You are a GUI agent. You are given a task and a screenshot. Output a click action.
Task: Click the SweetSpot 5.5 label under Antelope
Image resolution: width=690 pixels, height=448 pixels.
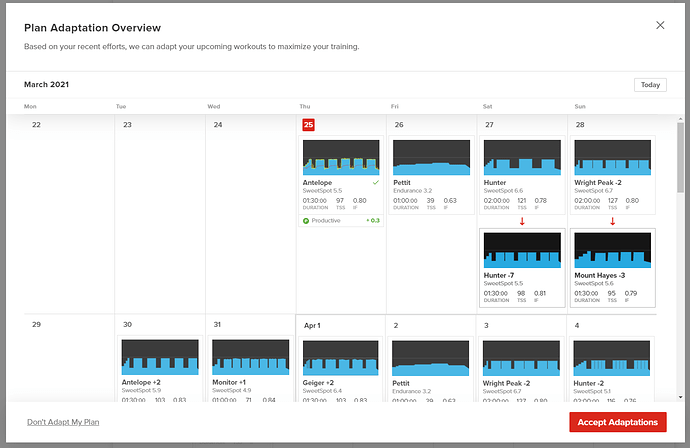(x=322, y=191)
